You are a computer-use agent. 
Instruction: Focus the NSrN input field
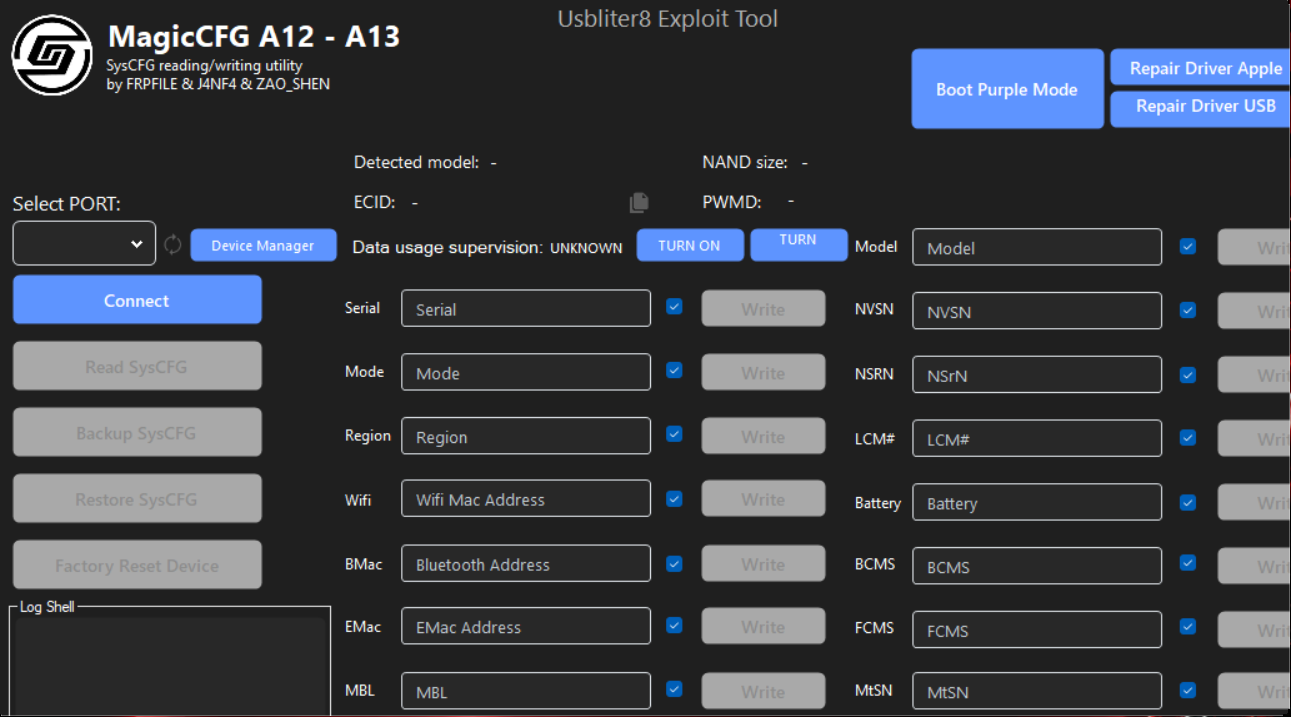click(x=1037, y=375)
